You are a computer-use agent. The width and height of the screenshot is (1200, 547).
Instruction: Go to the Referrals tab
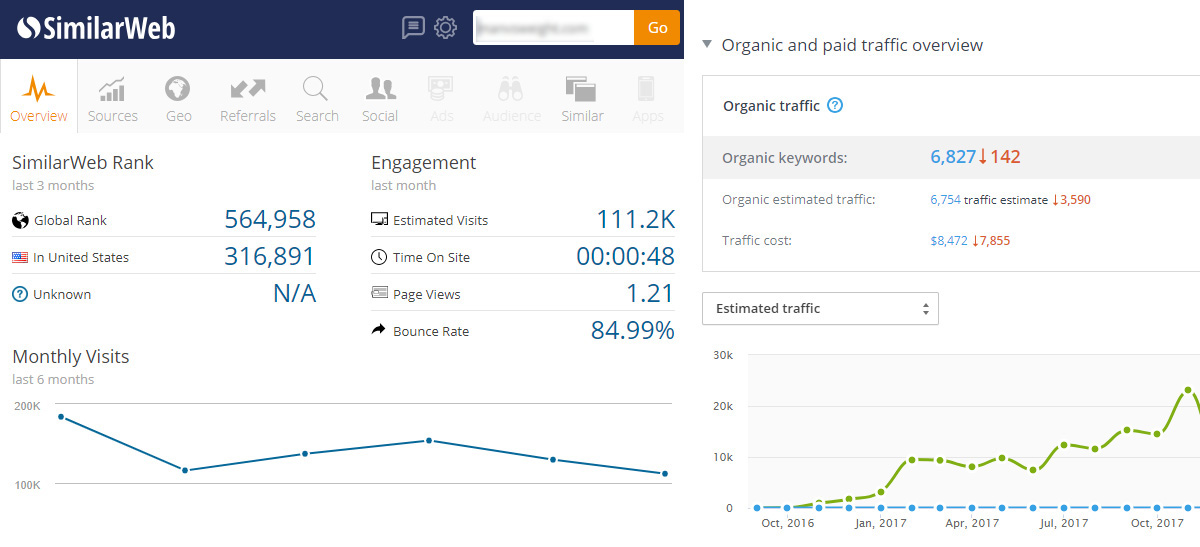click(248, 99)
